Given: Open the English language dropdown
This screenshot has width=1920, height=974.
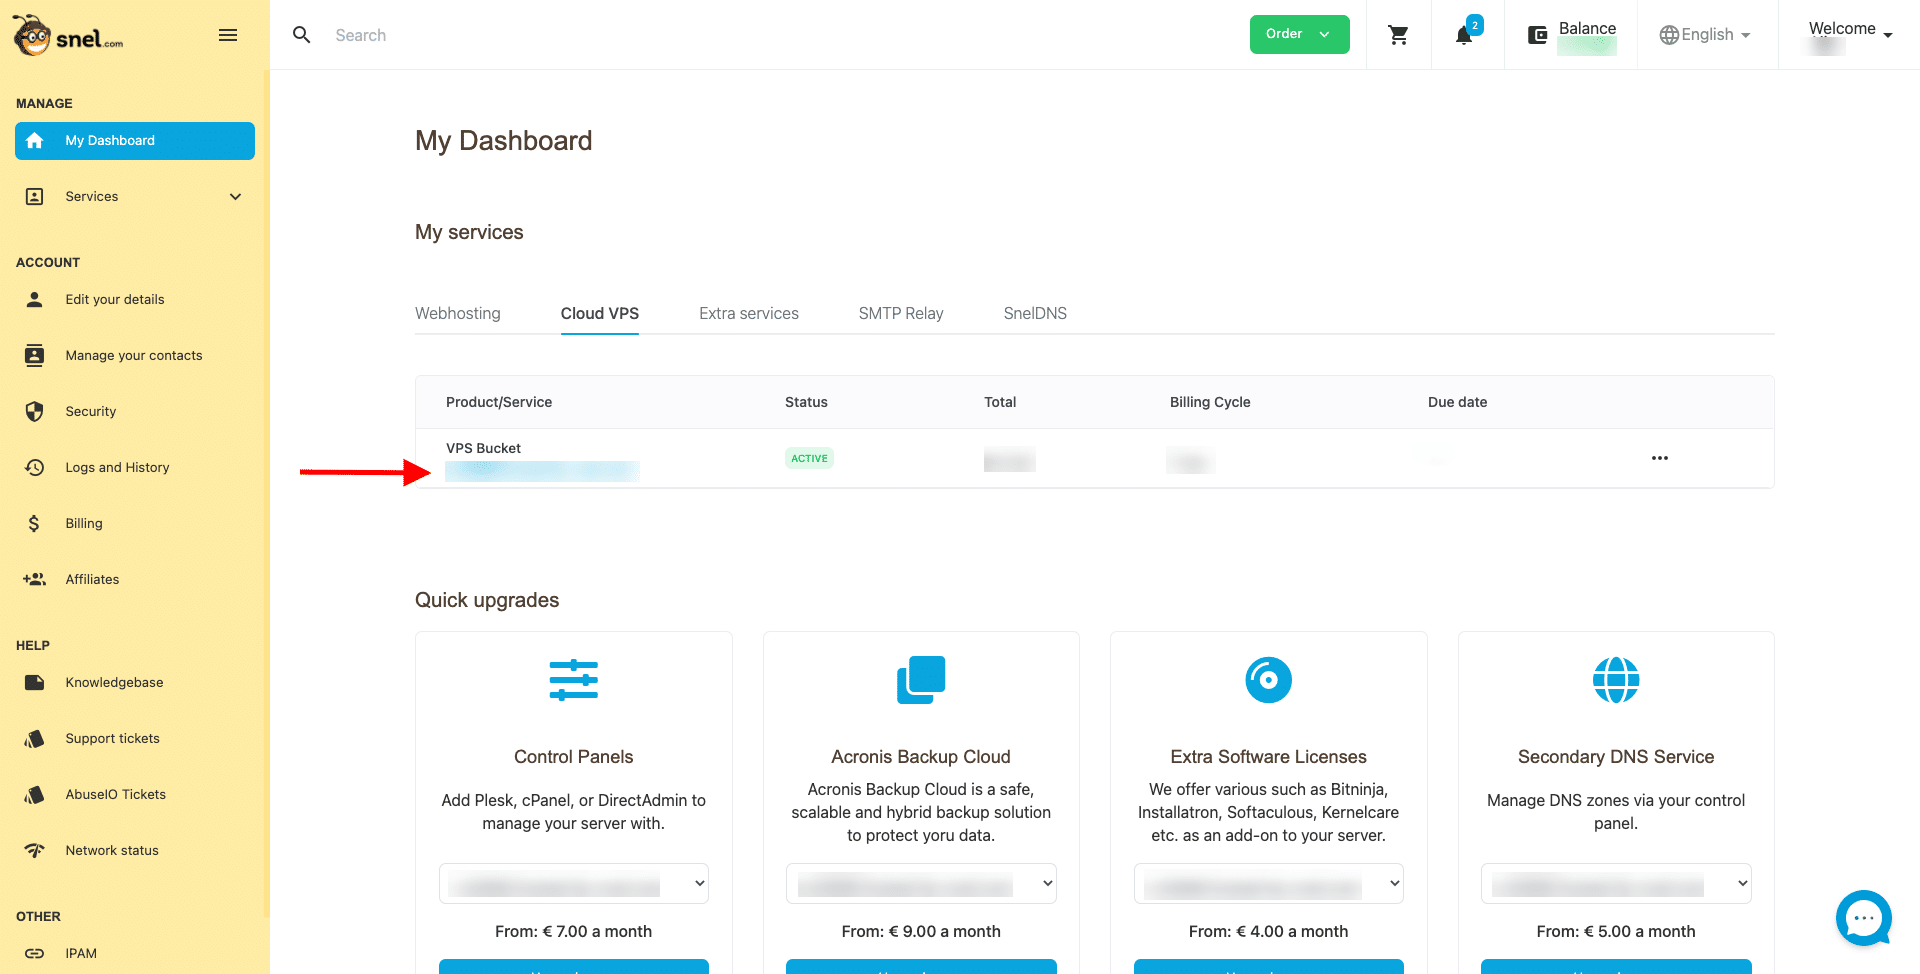Looking at the screenshot, I should click(1706, 35).
